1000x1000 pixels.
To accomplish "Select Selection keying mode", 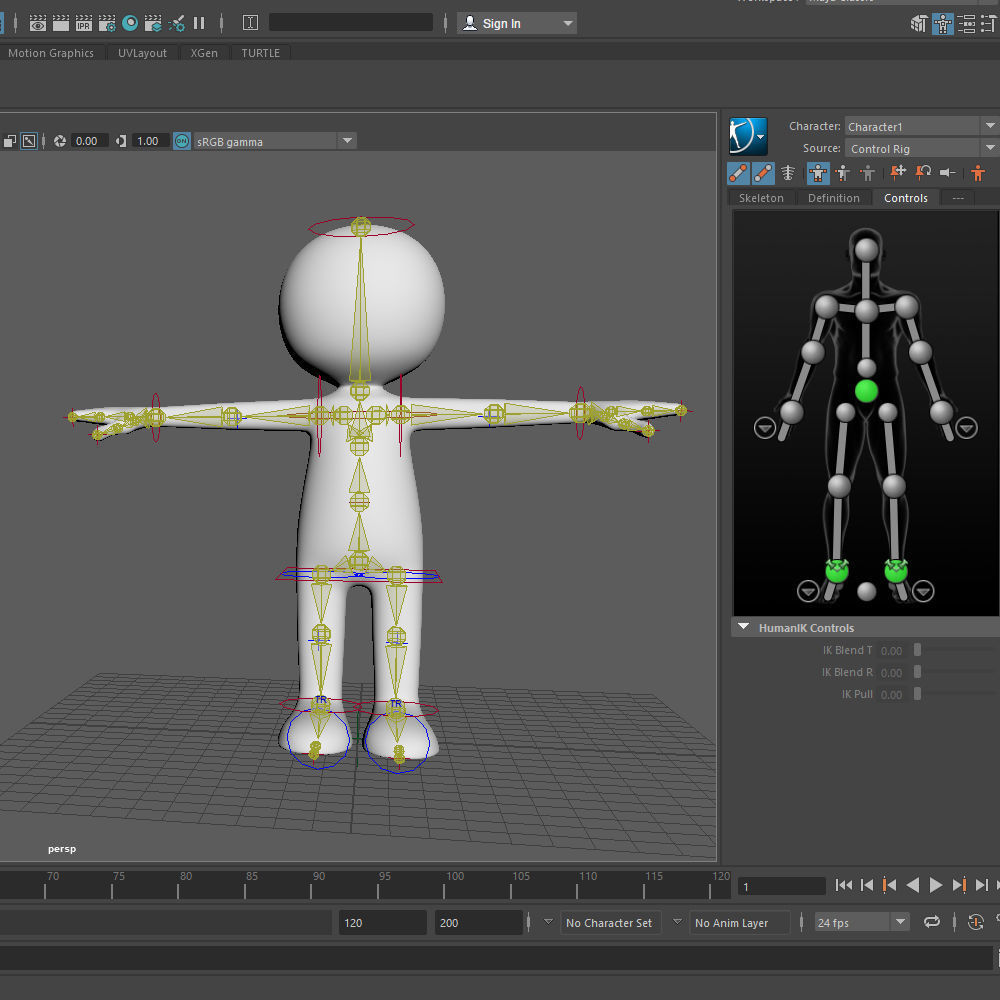I will point(867,173).
